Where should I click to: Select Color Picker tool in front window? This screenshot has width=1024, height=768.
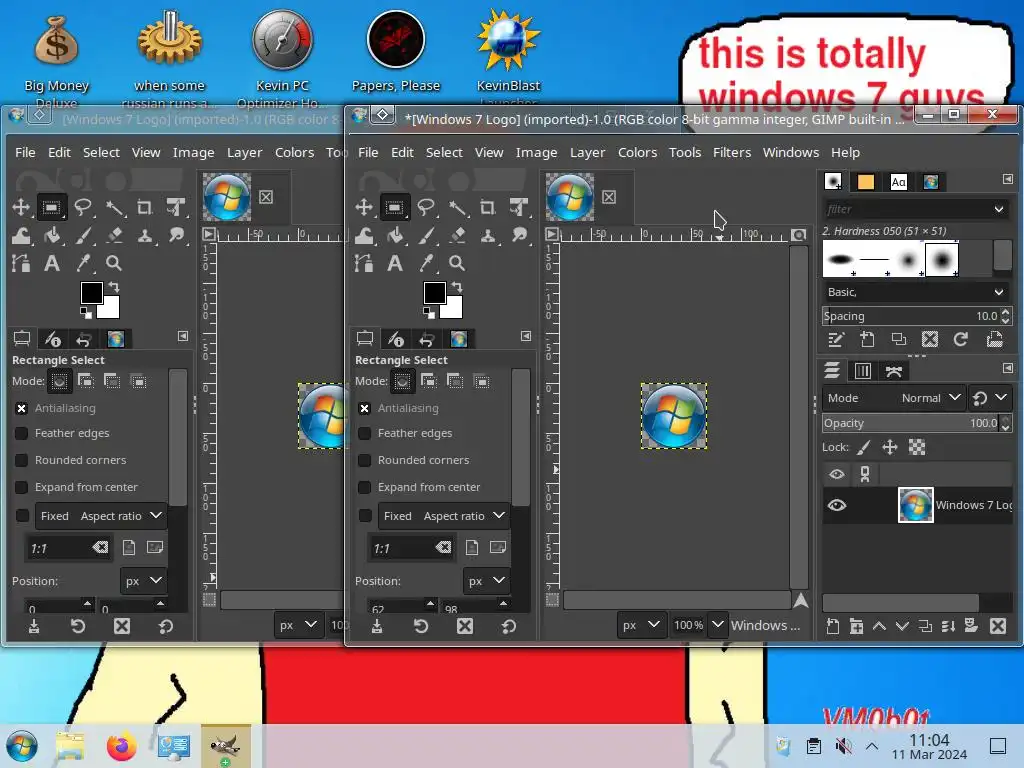(426, 263)
